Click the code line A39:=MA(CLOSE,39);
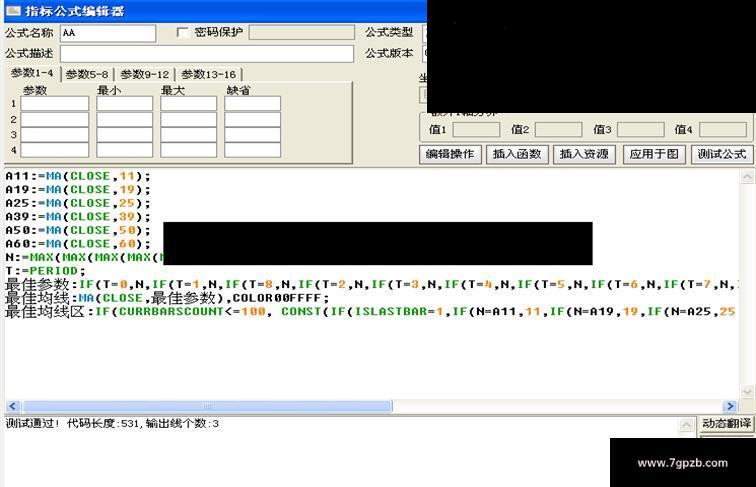This screenshot has height=487, width=756. (x=78, y=216)
